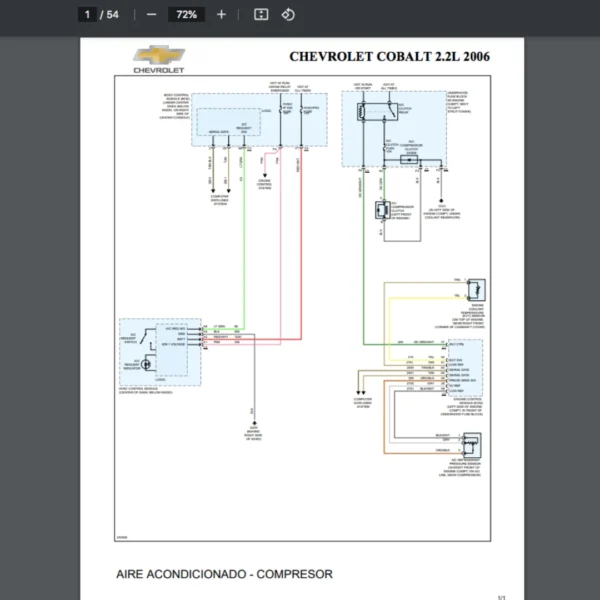This screenshot has width=600, height=600.
Task: Click the Chevrolet bowtie logo
Action: click(157, 55)
